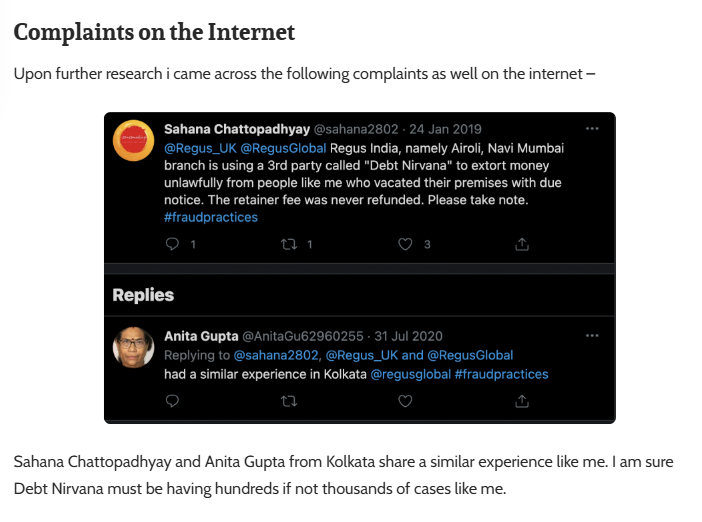Retweet Anita Gupta's reply
This screenshot has height=522, width=702.
click(289, 401)
